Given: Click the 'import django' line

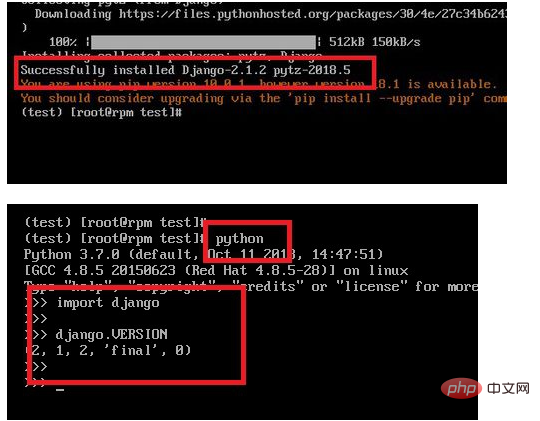Looking at the screenshot, I should 108,302.
